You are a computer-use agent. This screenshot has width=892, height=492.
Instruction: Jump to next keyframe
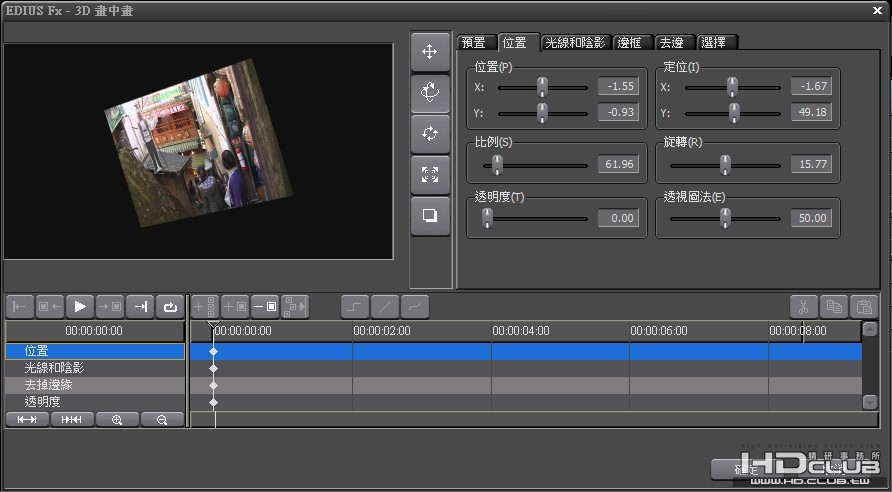click(x=110, y=307)
